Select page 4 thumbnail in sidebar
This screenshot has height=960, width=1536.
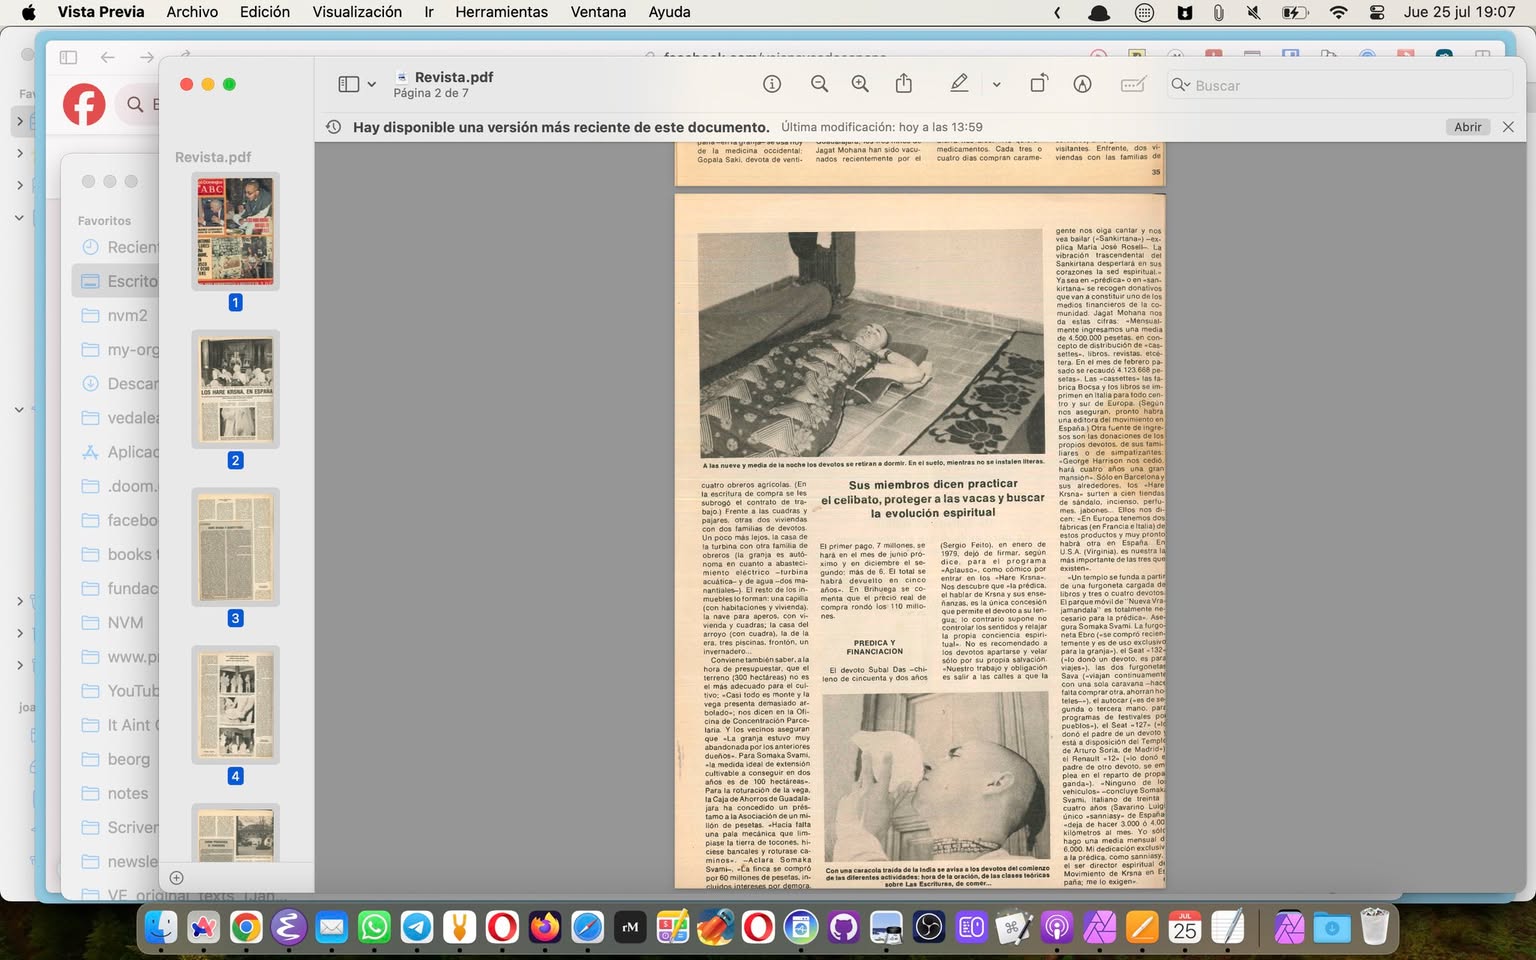pyautogui.click(x=235, y=704)
